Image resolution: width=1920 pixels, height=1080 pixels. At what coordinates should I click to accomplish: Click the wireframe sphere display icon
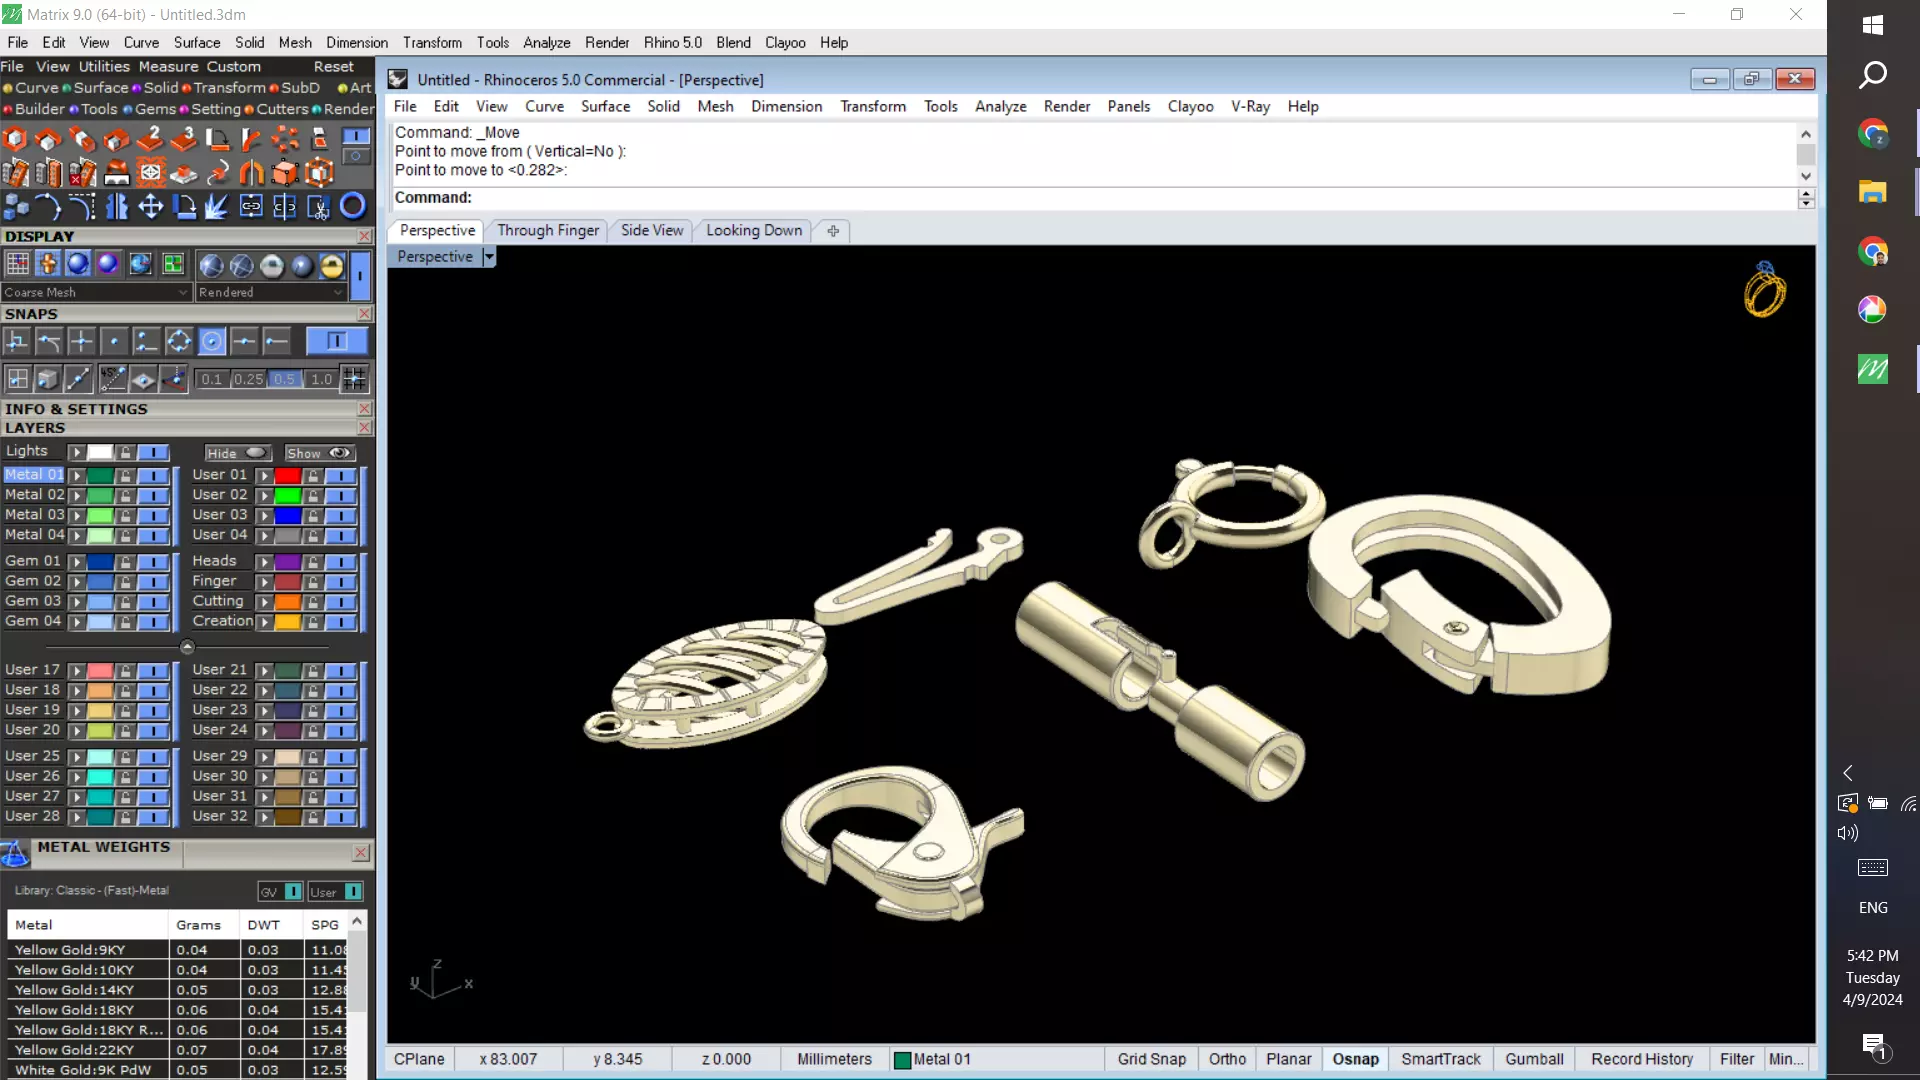click(x=241, y=265)
